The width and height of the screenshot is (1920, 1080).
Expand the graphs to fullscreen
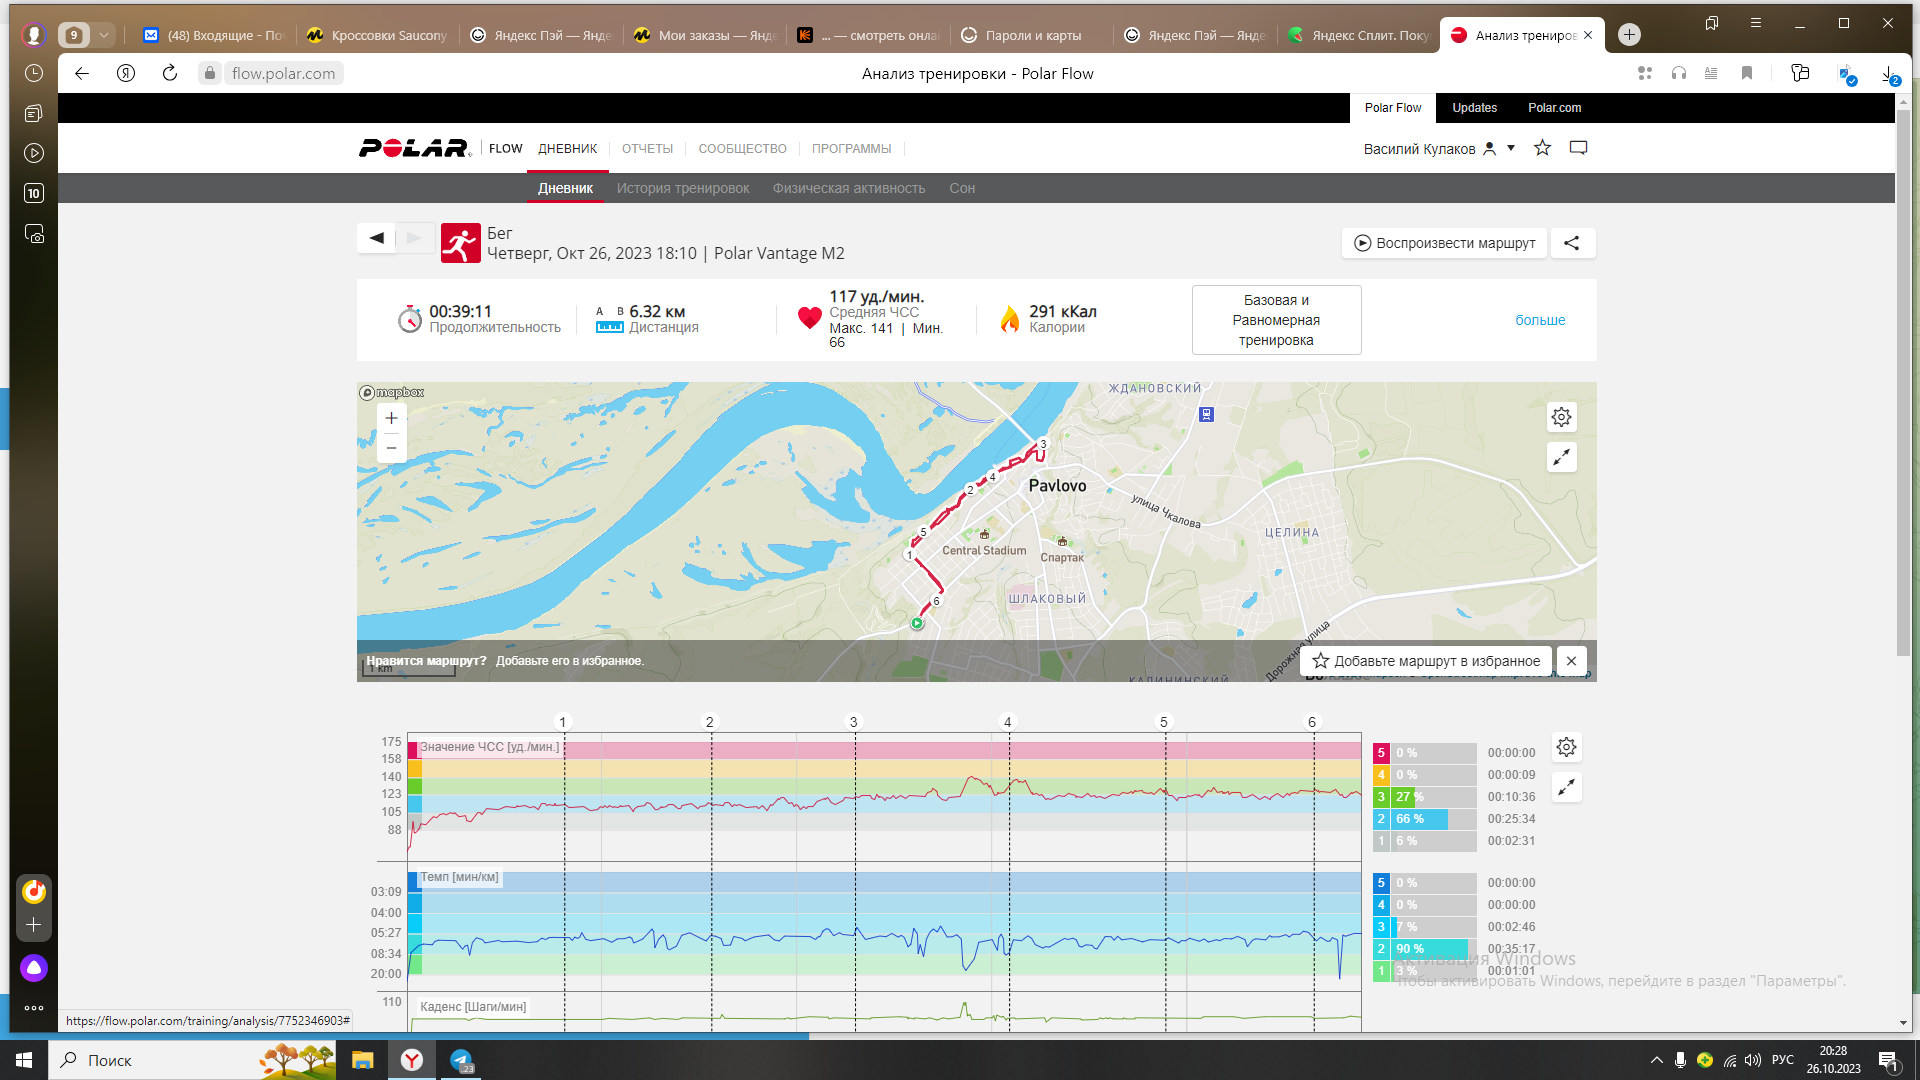[1567, 788]
